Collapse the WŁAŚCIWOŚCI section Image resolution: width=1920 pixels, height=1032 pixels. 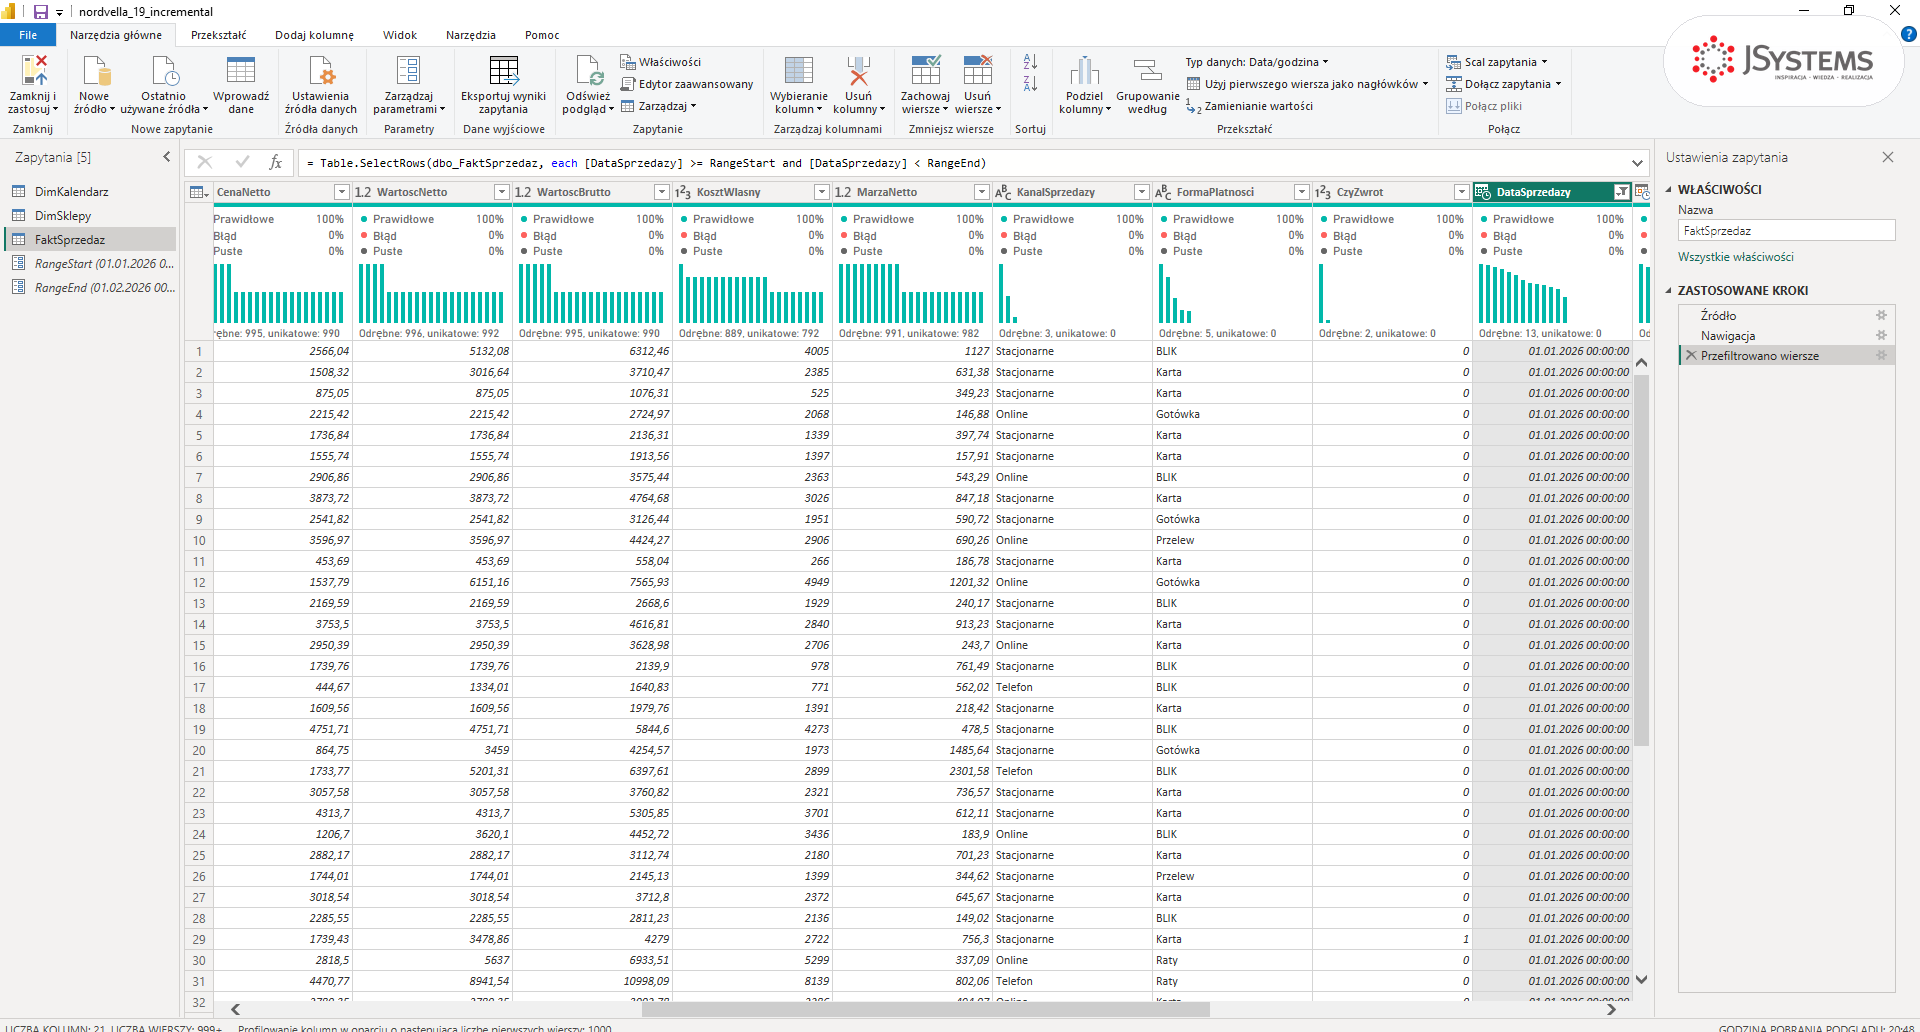point(1668,189)
